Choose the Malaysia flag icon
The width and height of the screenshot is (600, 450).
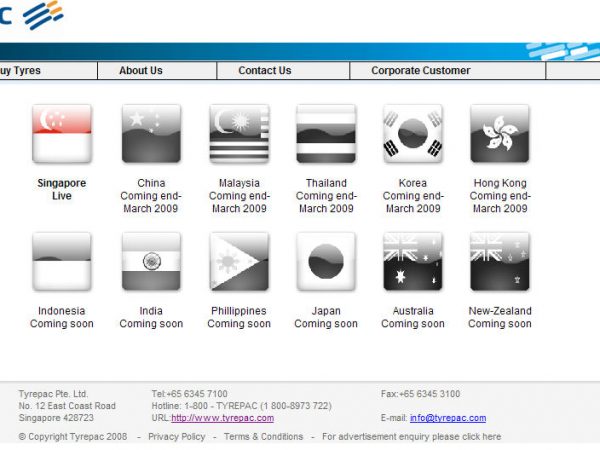click(240, 134)
